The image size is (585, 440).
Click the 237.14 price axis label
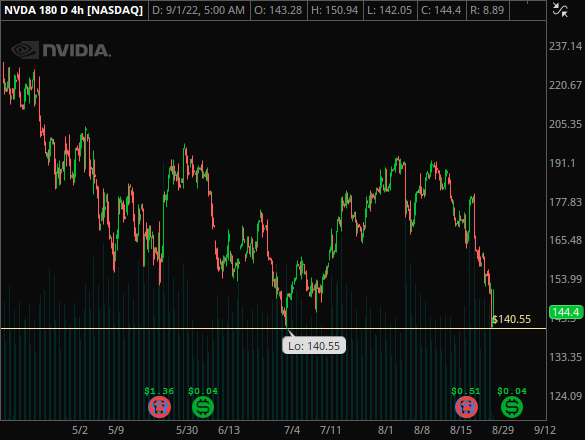[x=565, y=46]
